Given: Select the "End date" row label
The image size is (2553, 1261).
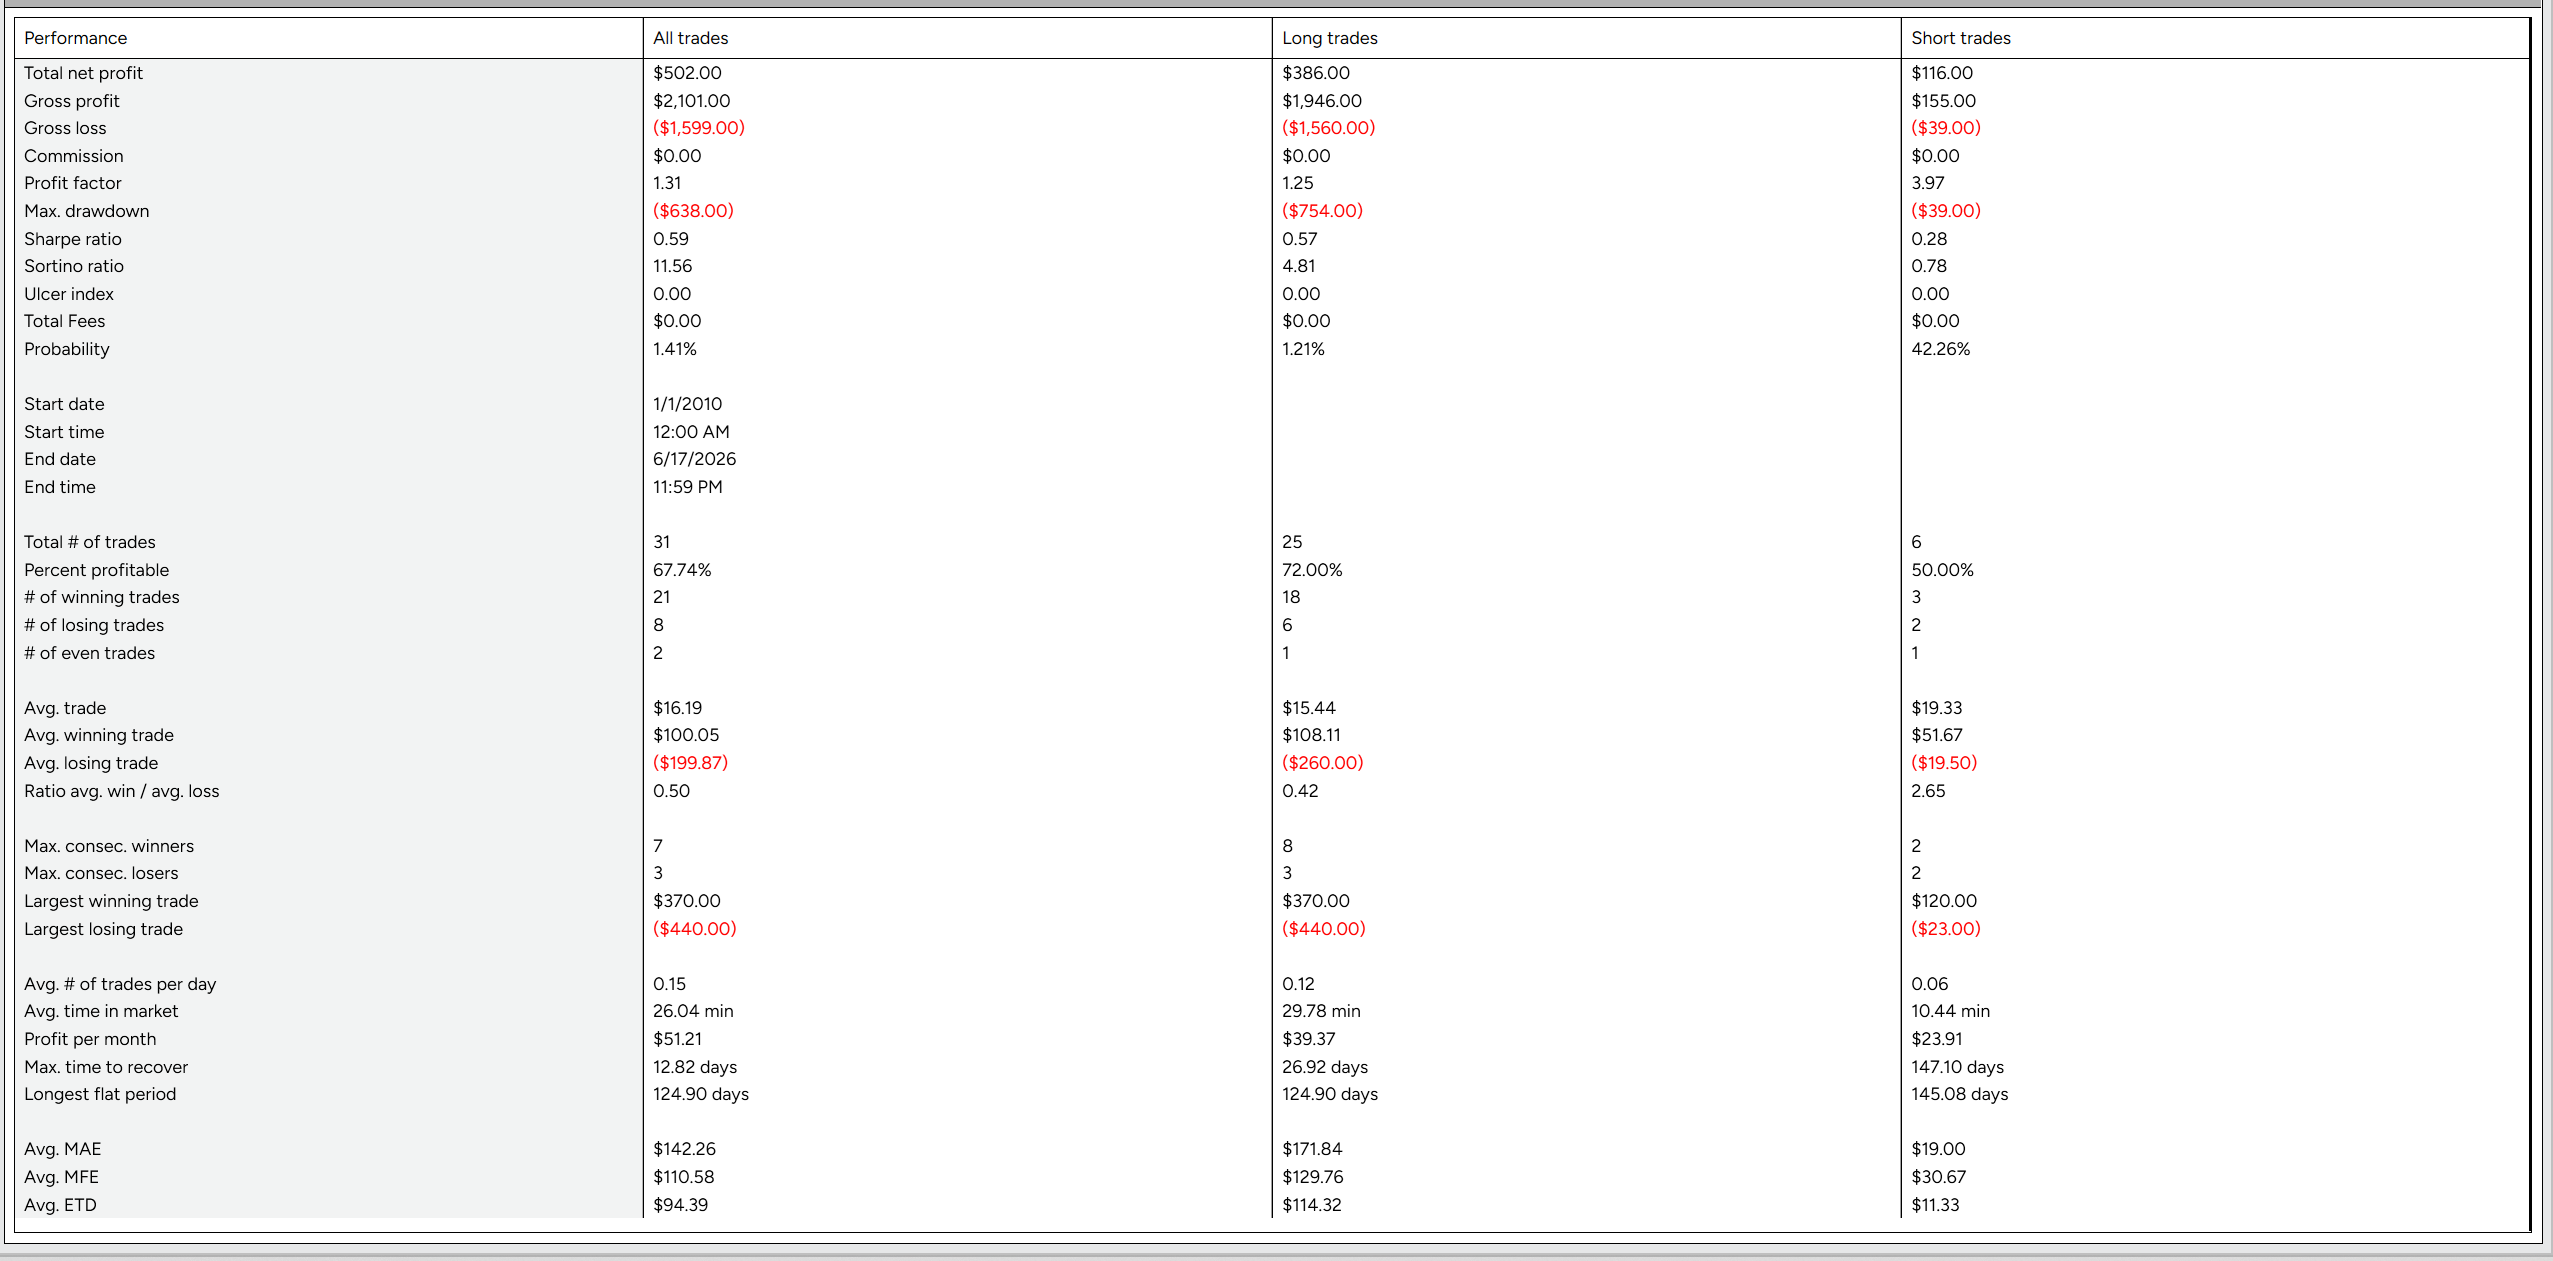Looking at the screenshot, I should pos(60,459).
